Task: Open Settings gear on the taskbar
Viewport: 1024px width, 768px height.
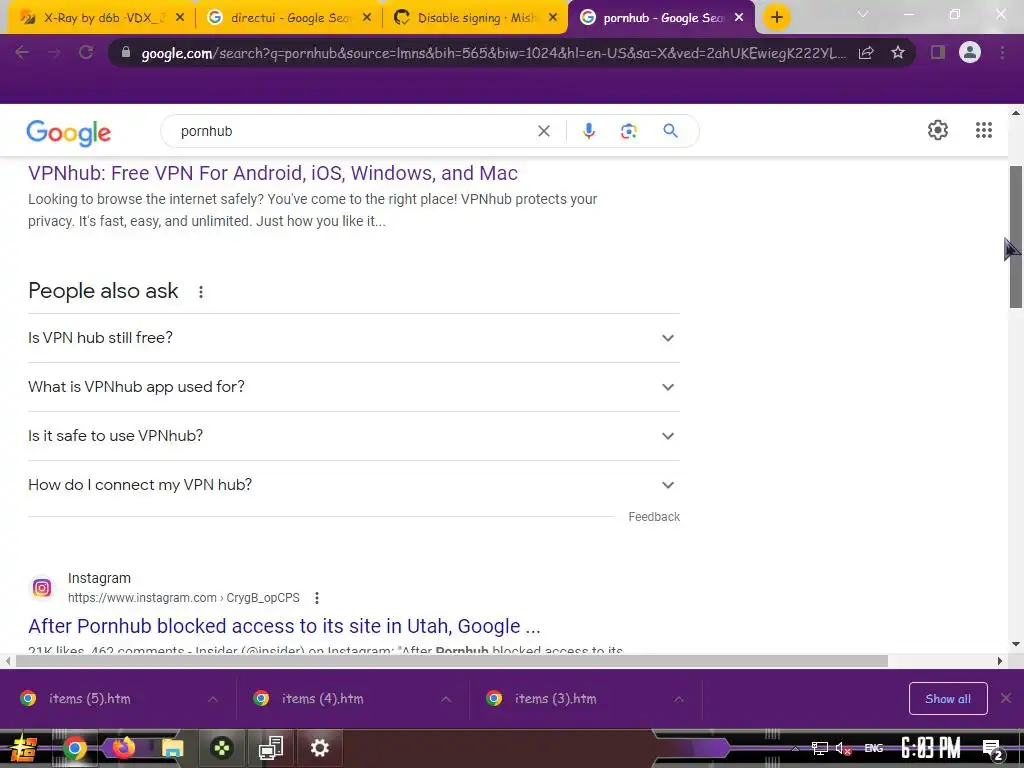Action: pos(319,748)
